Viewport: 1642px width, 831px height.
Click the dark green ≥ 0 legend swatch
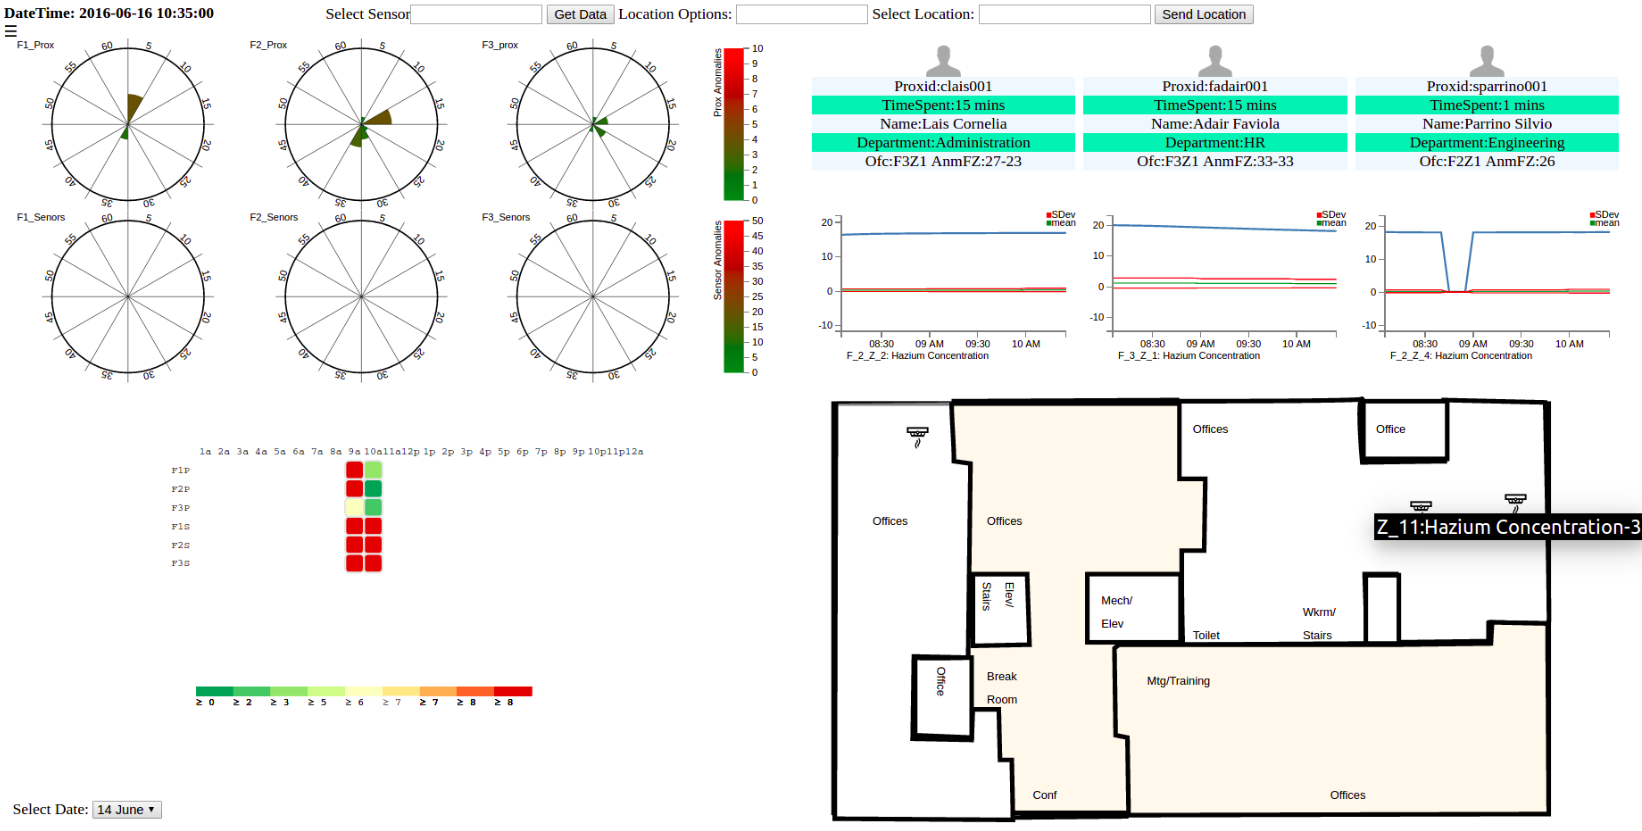pos(214,691)
